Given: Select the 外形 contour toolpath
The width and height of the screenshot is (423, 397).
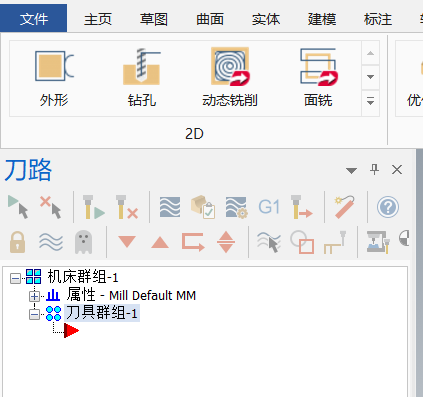Looking at the screenshot, I should tap(54, 78).
